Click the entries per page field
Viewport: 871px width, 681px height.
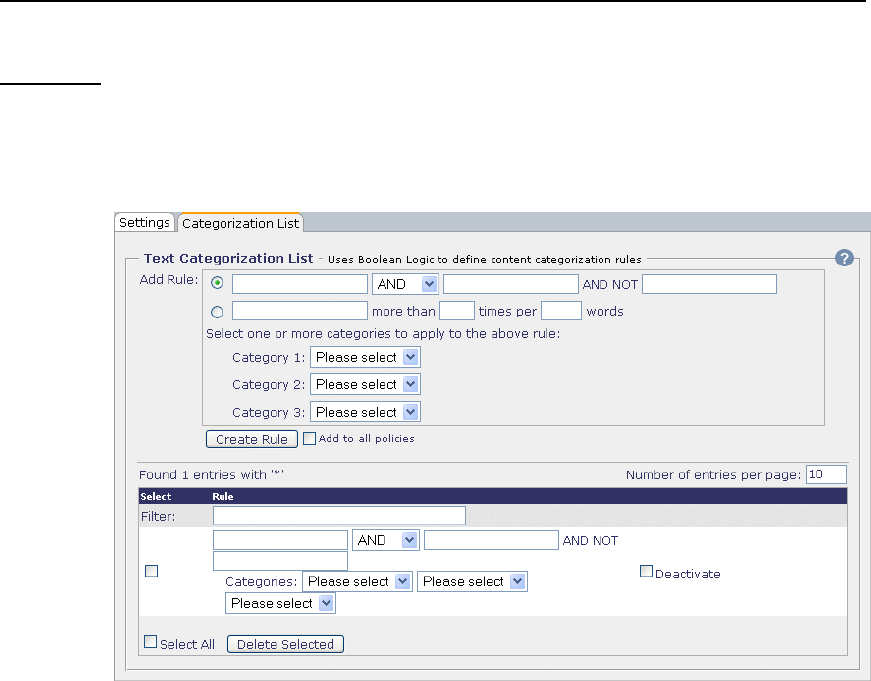[826, 474]
